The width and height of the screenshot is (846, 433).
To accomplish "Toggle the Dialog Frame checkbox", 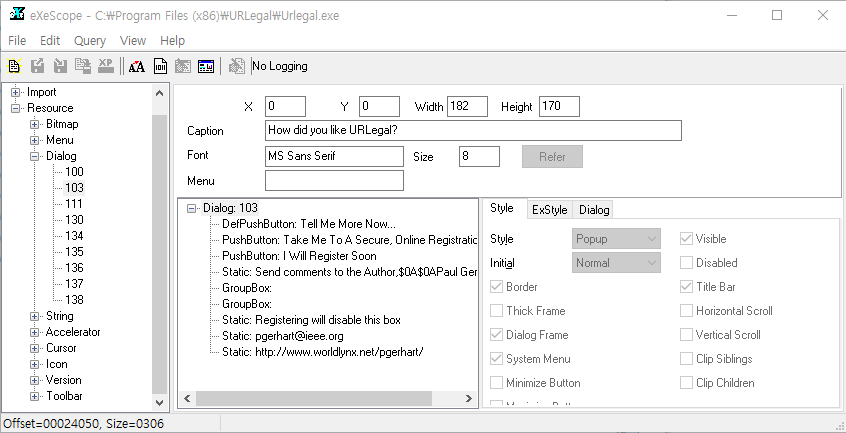I will (x=496, y=335).
